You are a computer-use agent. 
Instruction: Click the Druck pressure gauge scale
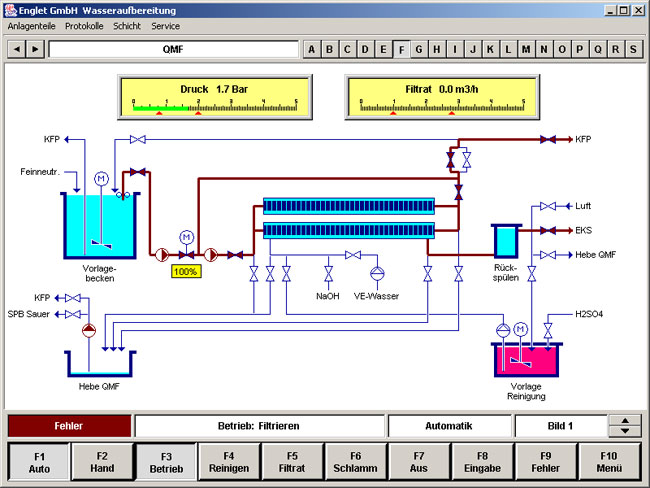[x=208, y=104]
